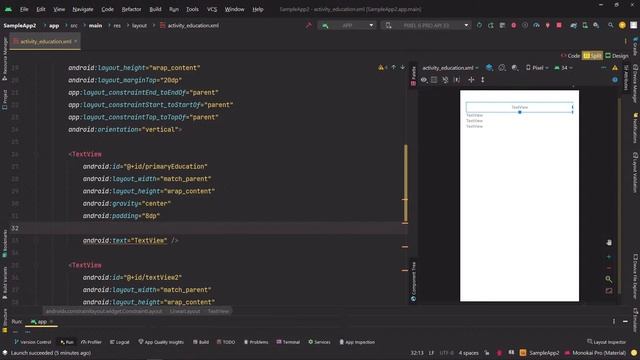Close the activity_education.xml editor tab
Viewport: 640px width, 360px height.
click(x=76, y=41)
